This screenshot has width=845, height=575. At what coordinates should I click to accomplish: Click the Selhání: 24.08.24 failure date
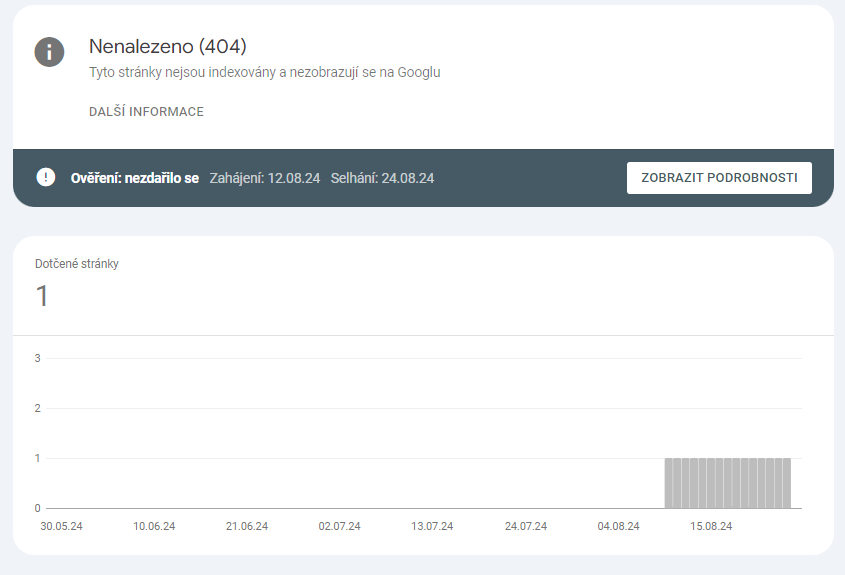pos(382,178)
